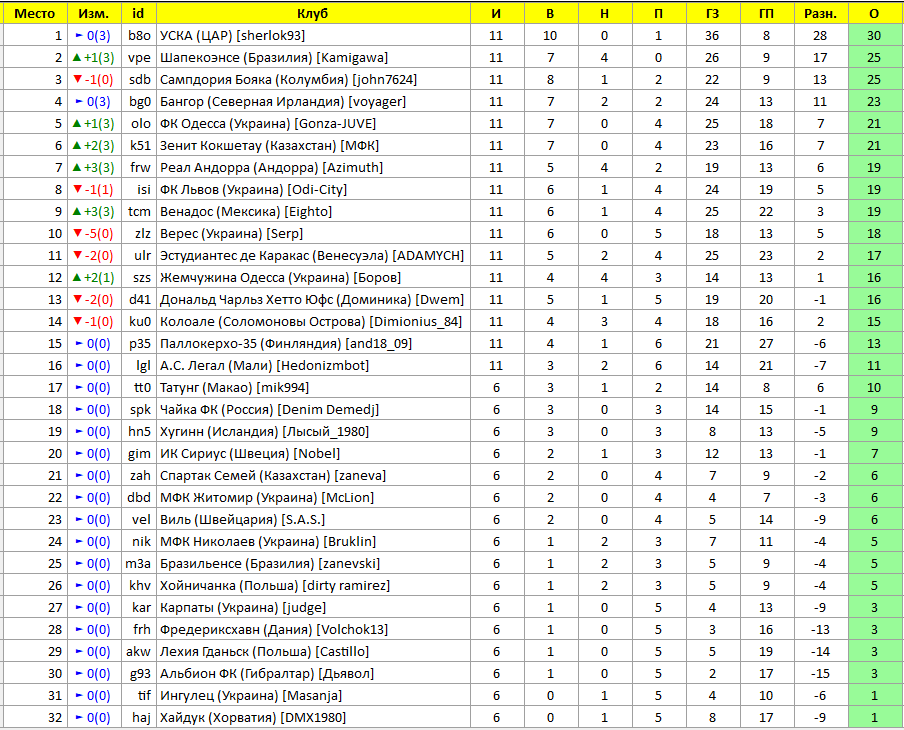Screen dimensions: 904x730
Task: Click the 'id' column header
Action: coord(138,13)
